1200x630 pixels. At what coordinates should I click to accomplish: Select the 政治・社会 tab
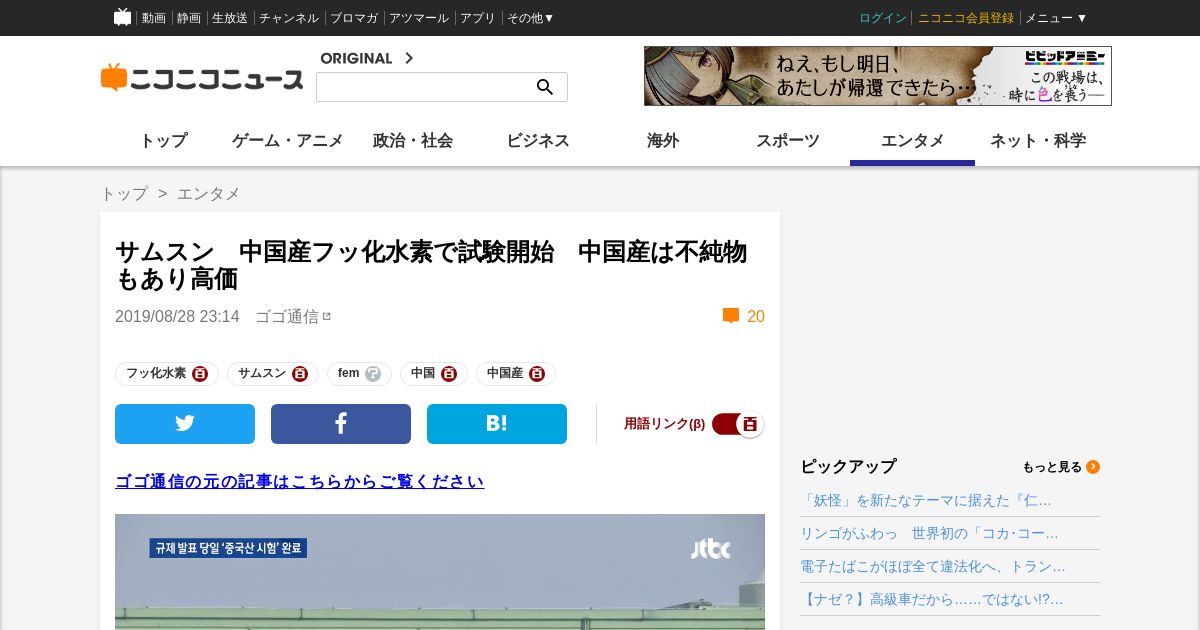[413, 141]
